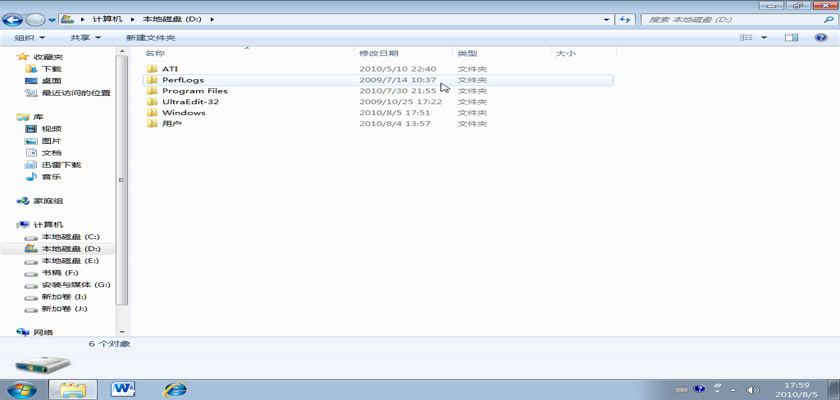Expand the view options dropdown arrow

764,37
